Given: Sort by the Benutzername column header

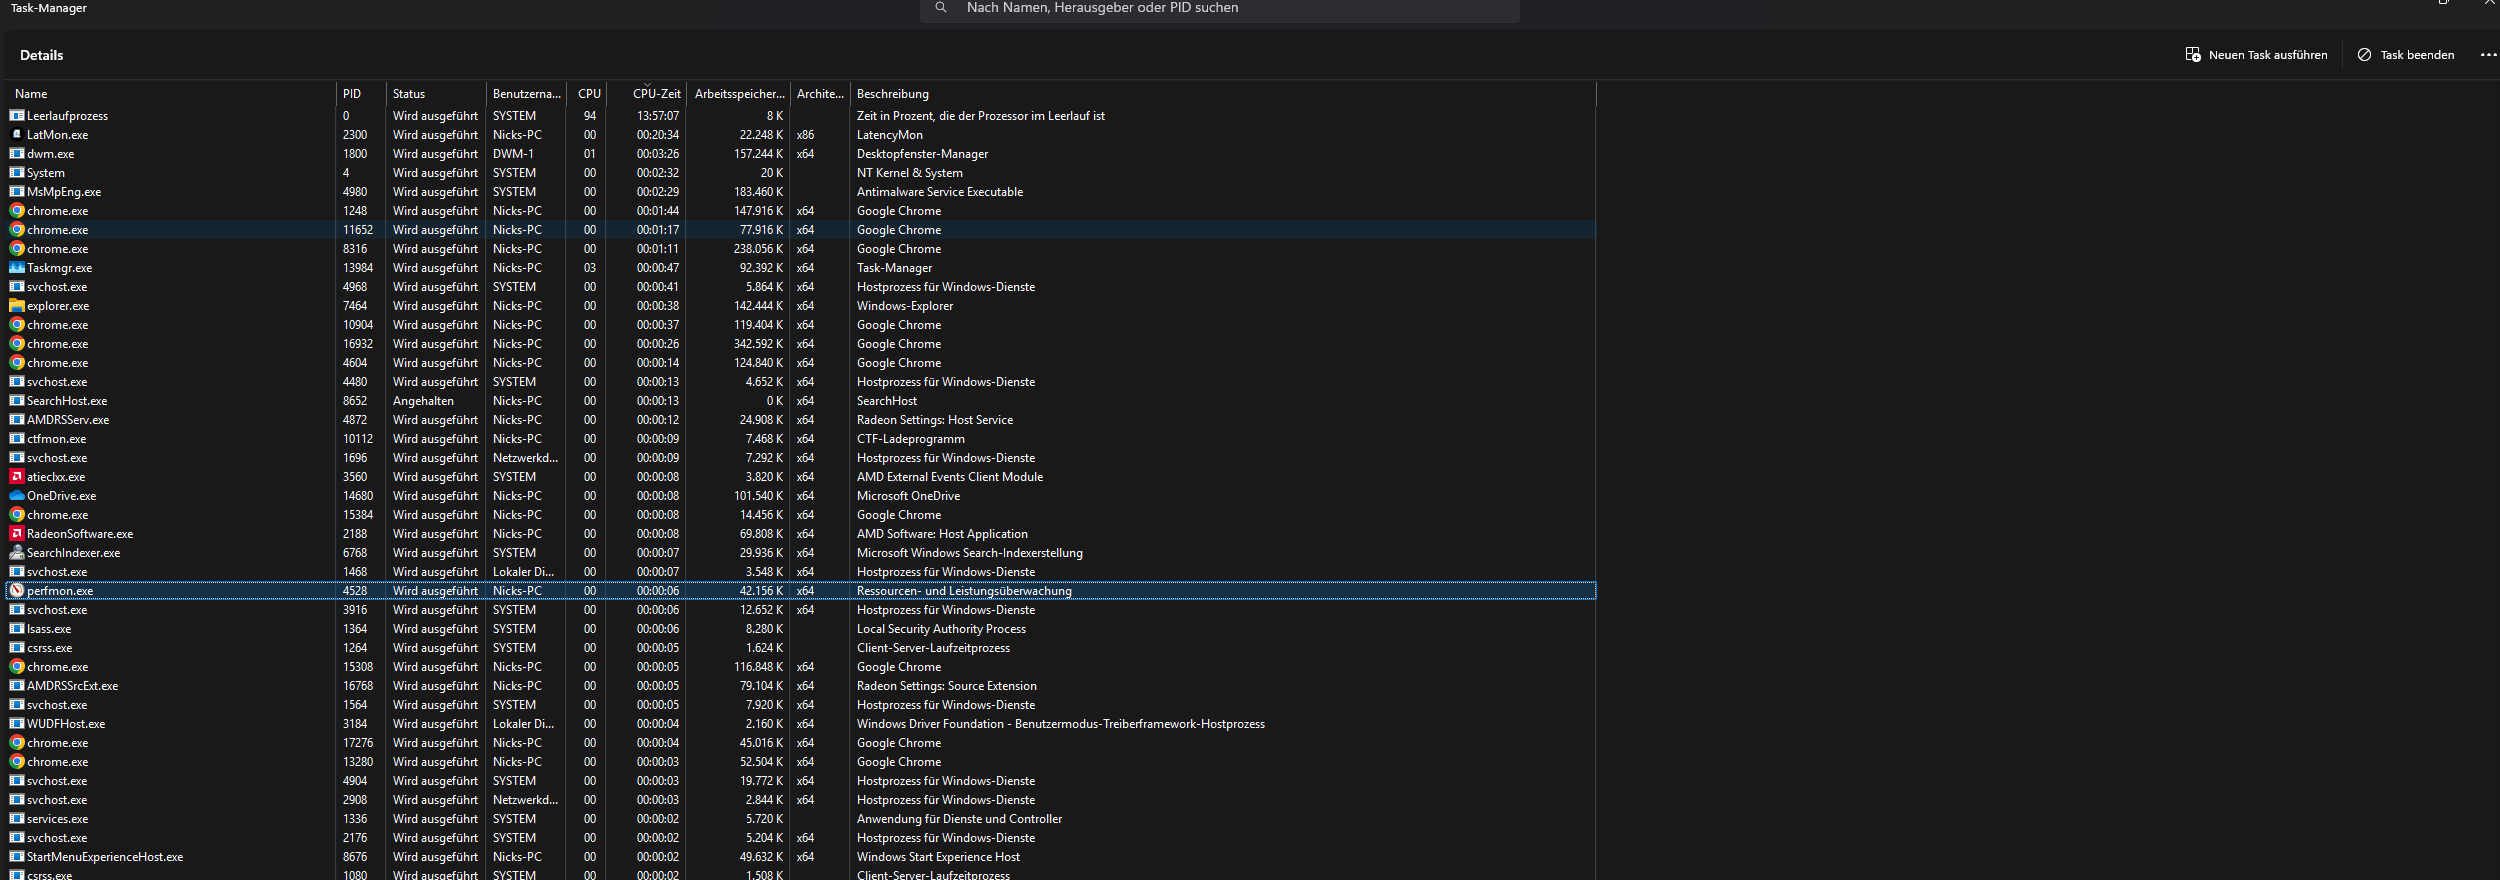Looking at the screenshot, I should 526,94.
